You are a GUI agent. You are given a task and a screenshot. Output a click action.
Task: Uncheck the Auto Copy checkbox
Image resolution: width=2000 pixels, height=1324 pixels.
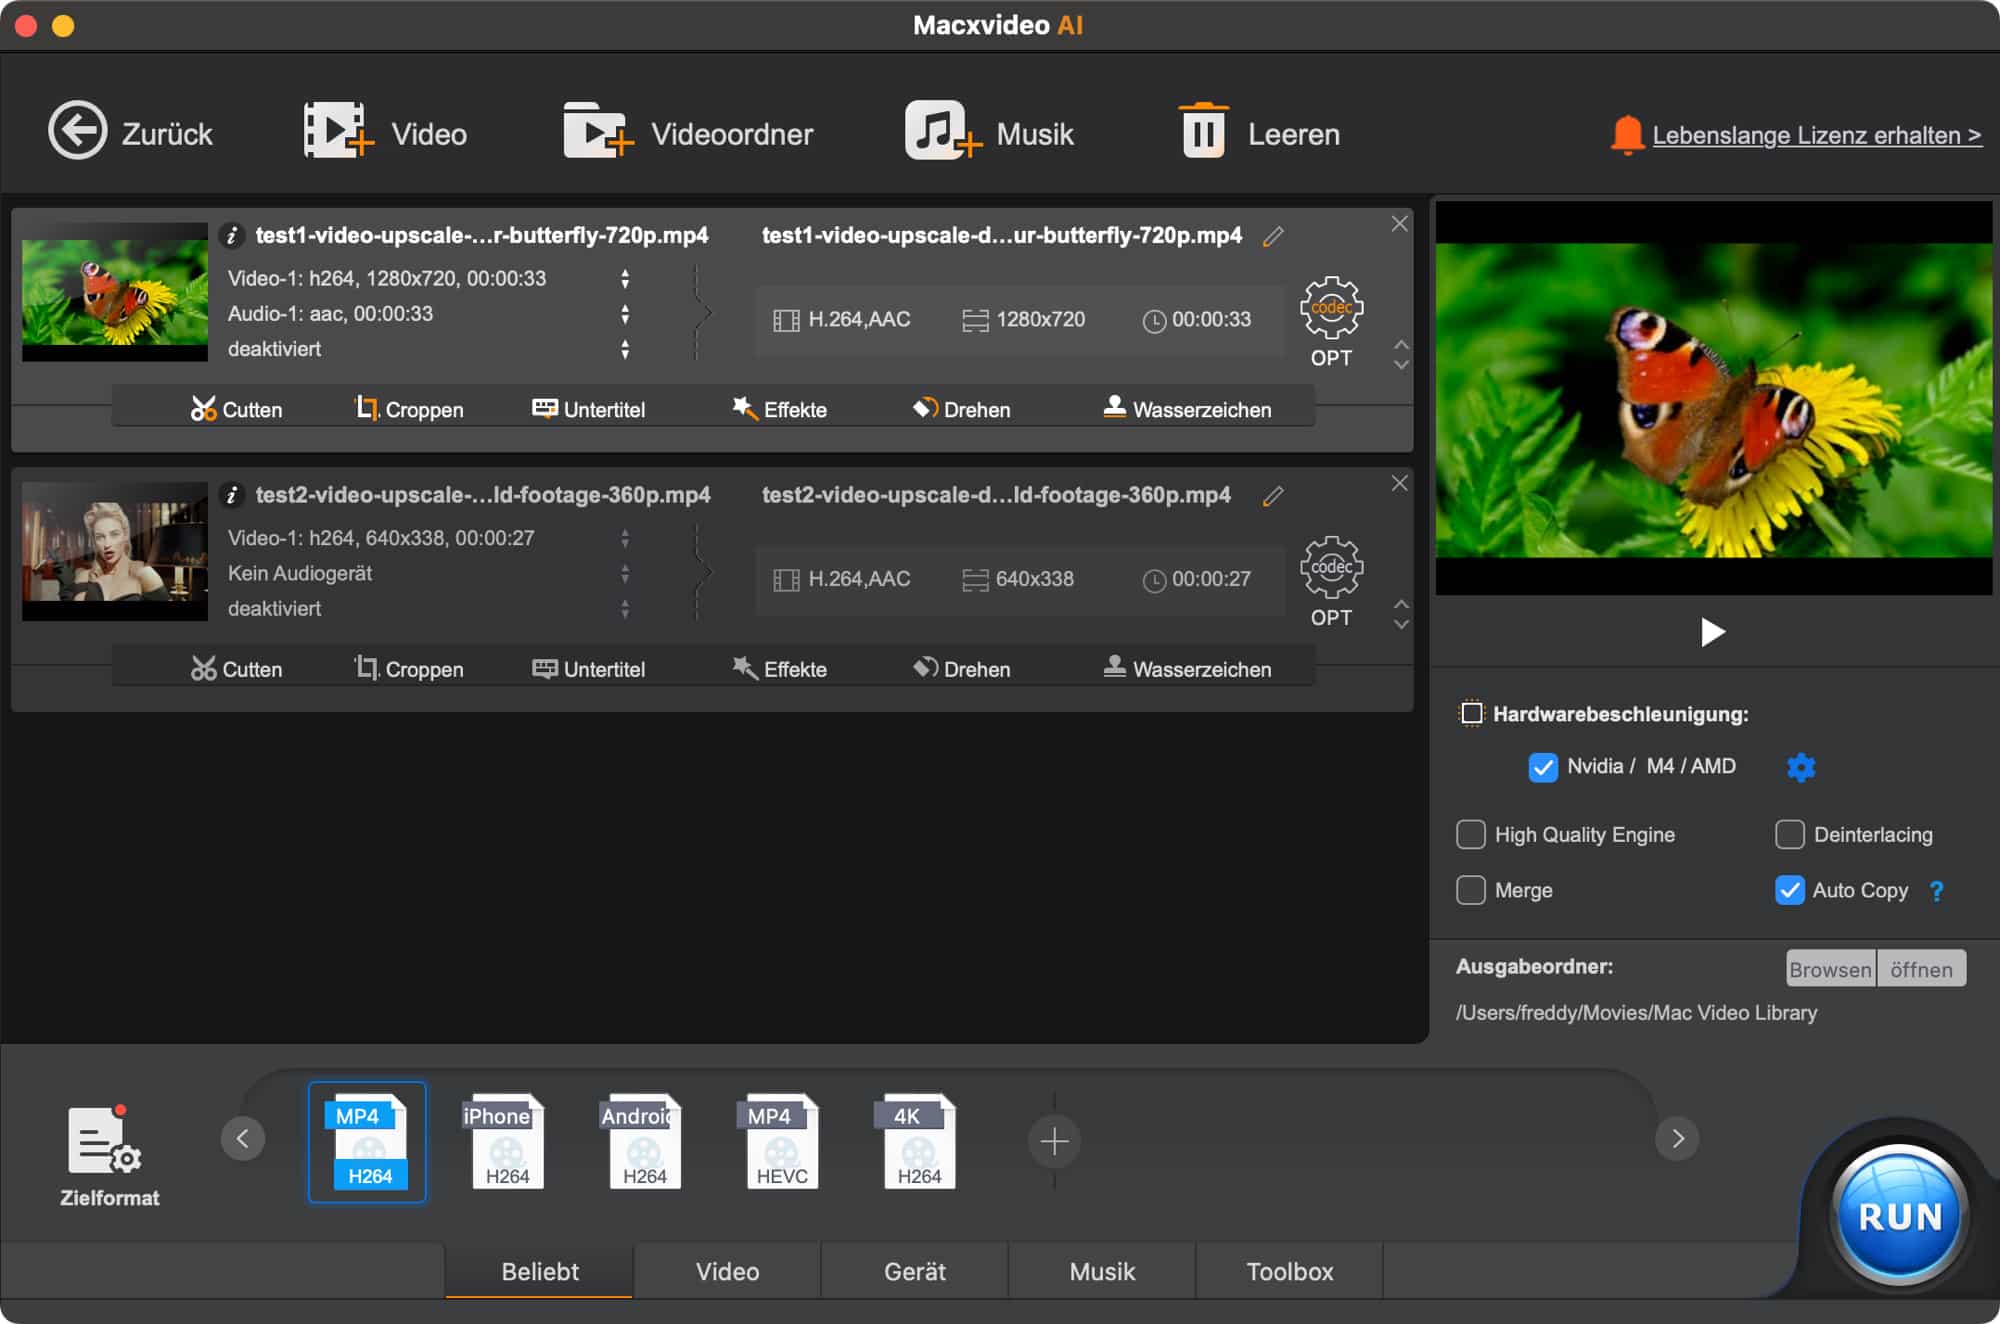point(1789,890)
